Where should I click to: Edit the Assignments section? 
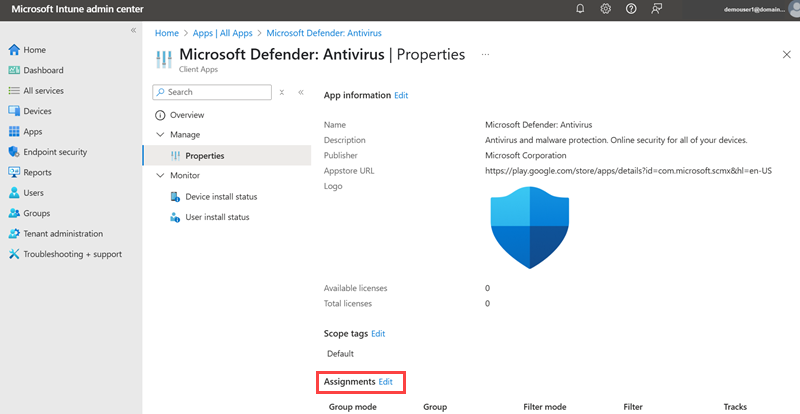click(x=386, y=382)
